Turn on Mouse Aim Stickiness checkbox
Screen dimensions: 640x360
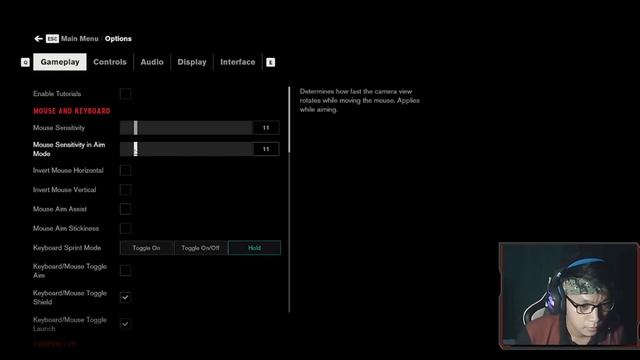click(126, 228)
